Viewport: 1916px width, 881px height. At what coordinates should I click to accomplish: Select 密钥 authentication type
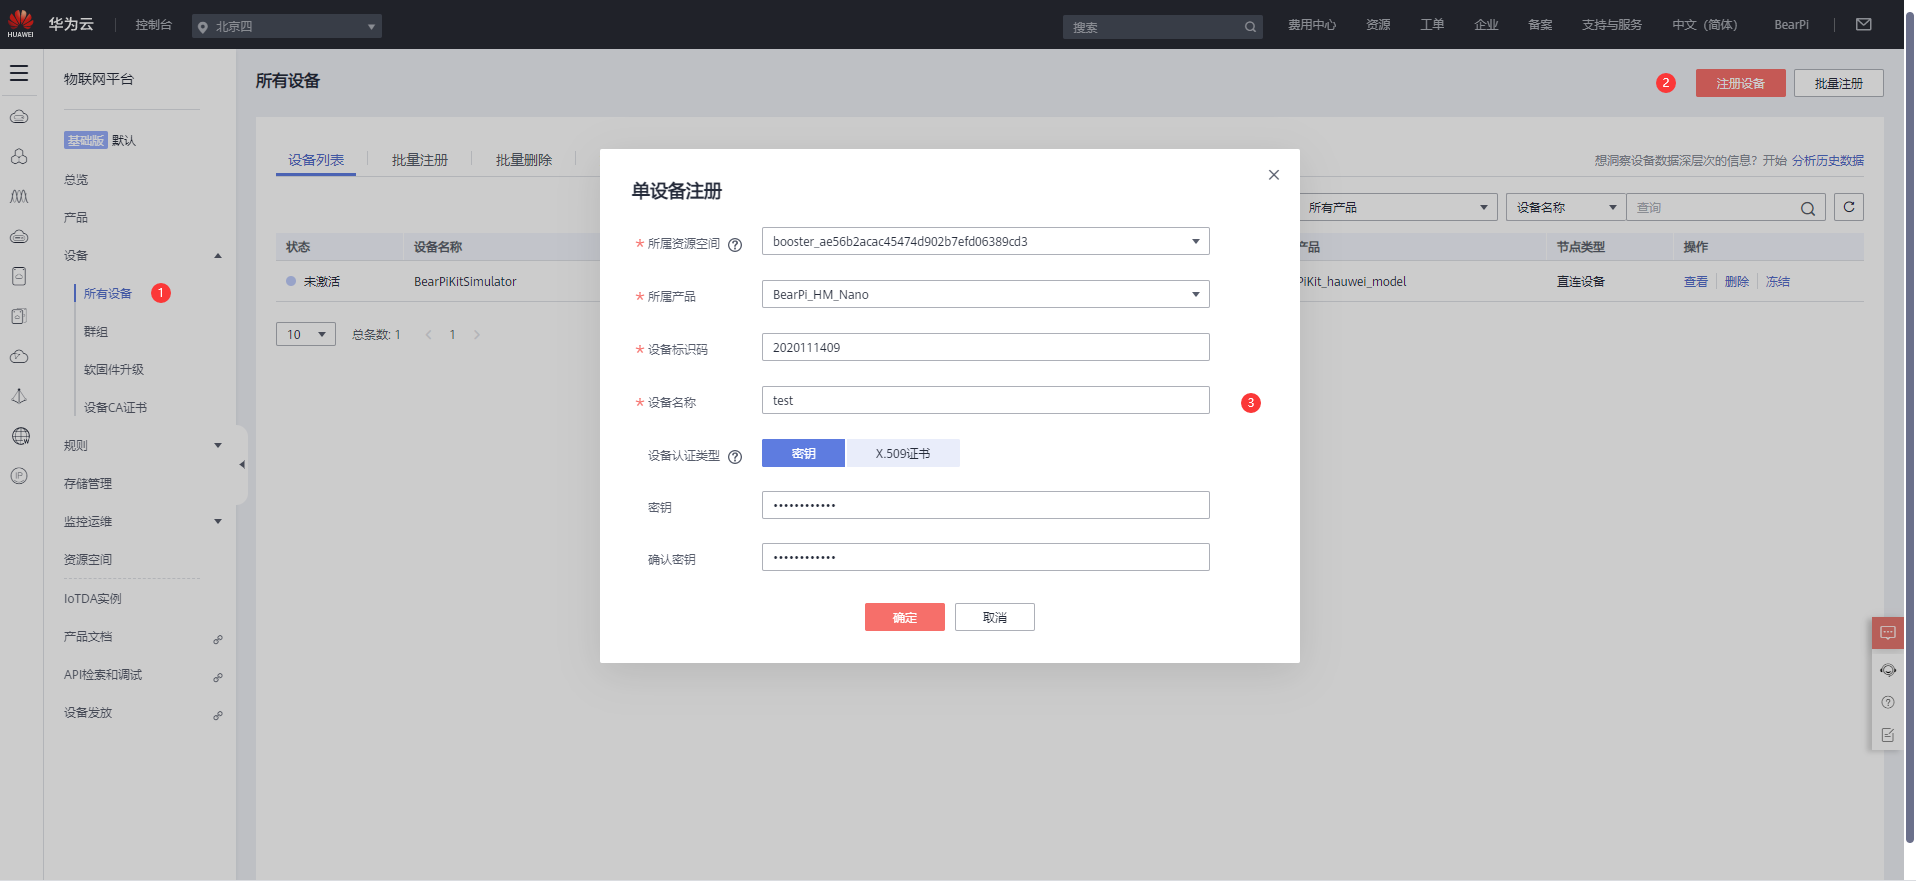[x=803, y=454]
